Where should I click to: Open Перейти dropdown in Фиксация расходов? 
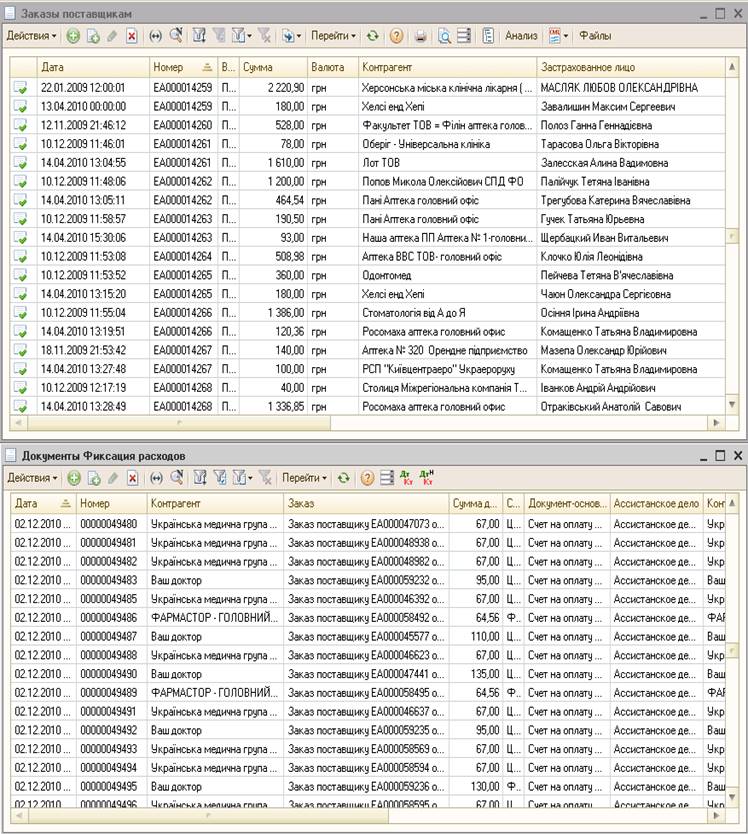click(304, 478)
